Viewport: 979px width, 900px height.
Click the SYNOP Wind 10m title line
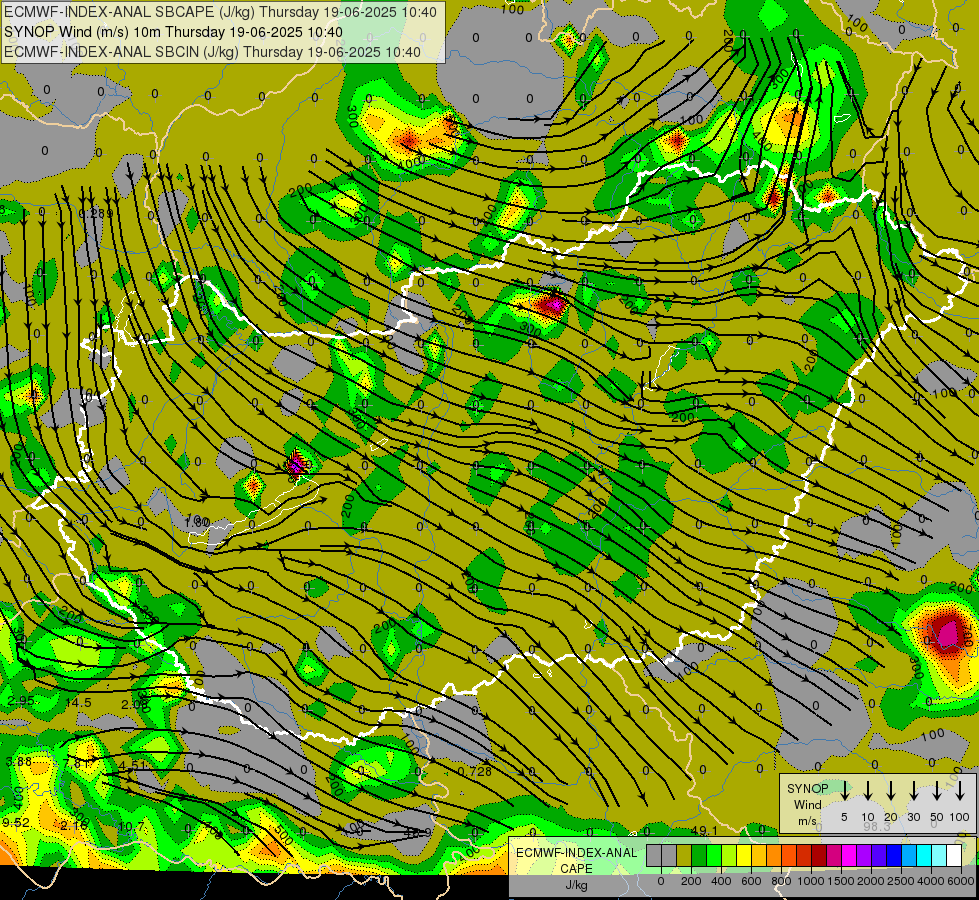tap(173, 32)
